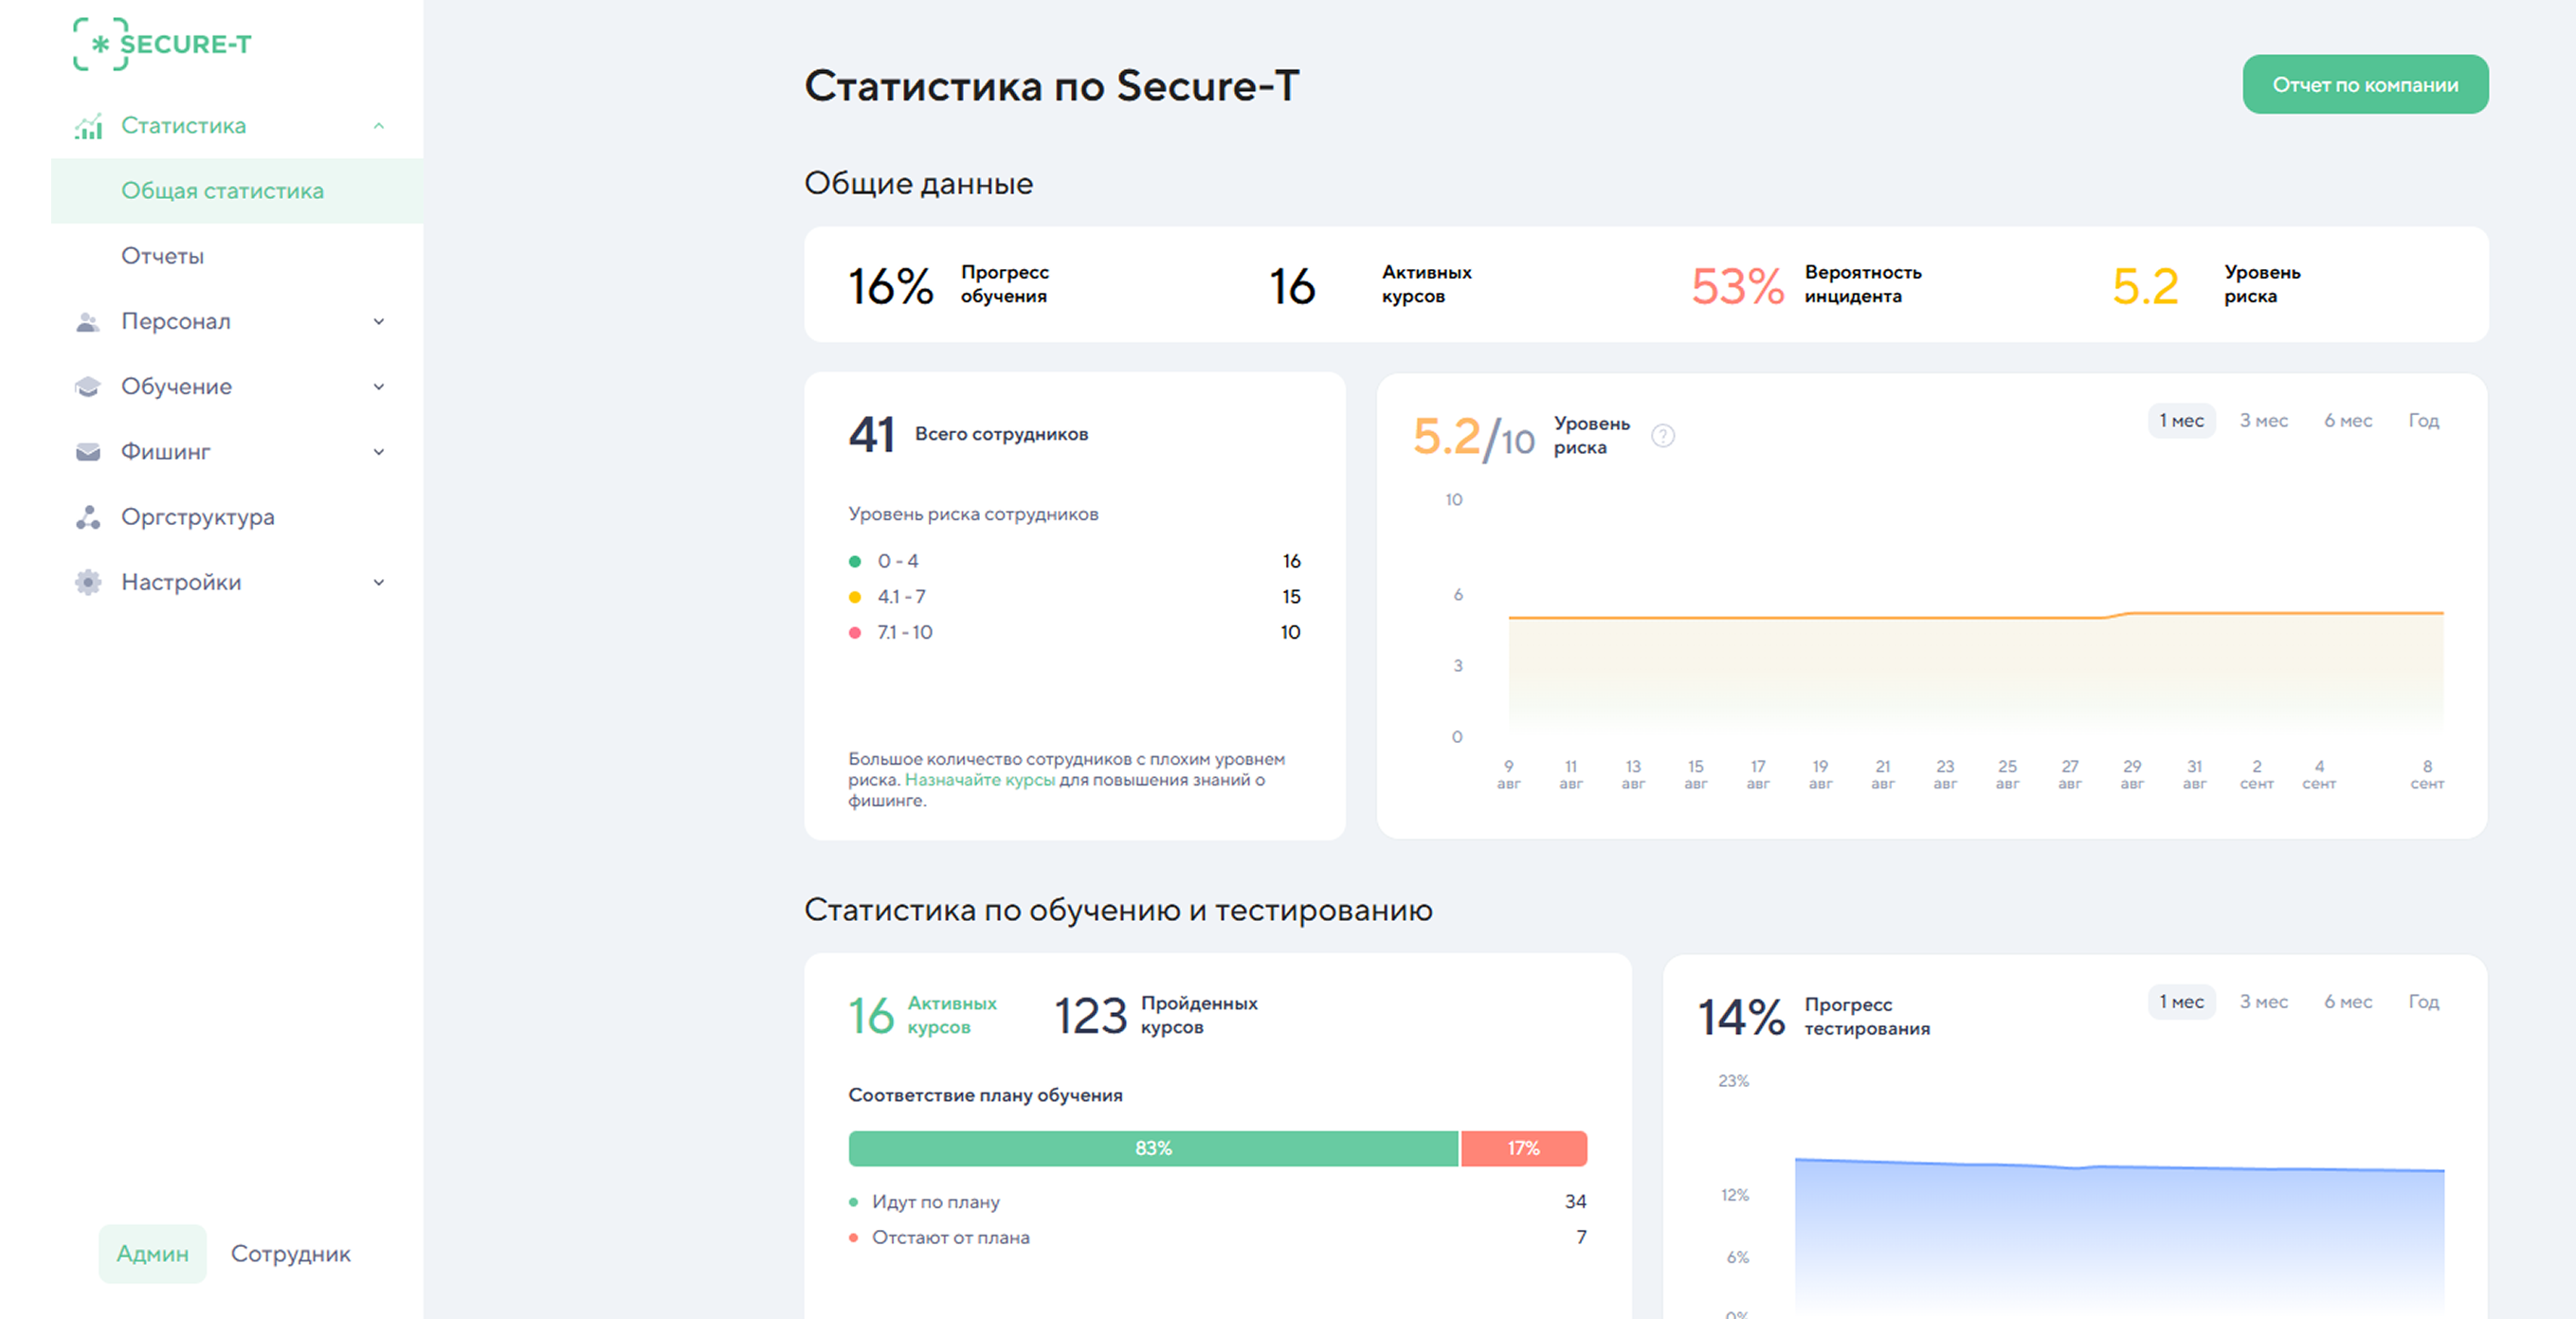Expand the Персонал sidebar section
The height and width of the screenshot is (1319, 2576).
coord(378,321)
